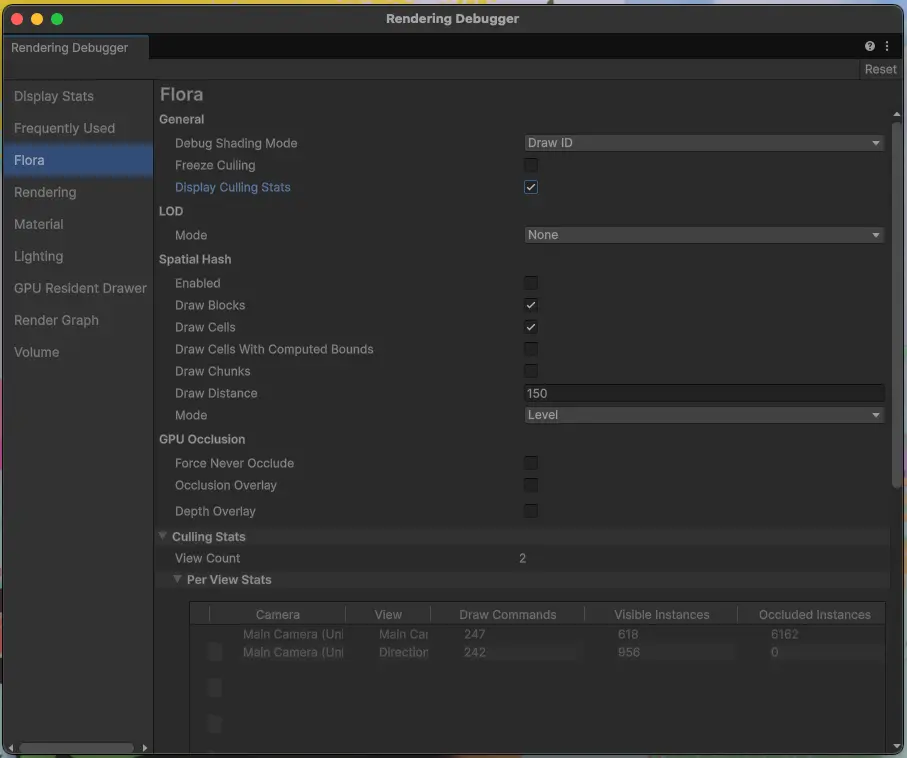Screen dimensions: 907x758
Task: Open the LOD Mode dropdown
Action: pos(704,235)
